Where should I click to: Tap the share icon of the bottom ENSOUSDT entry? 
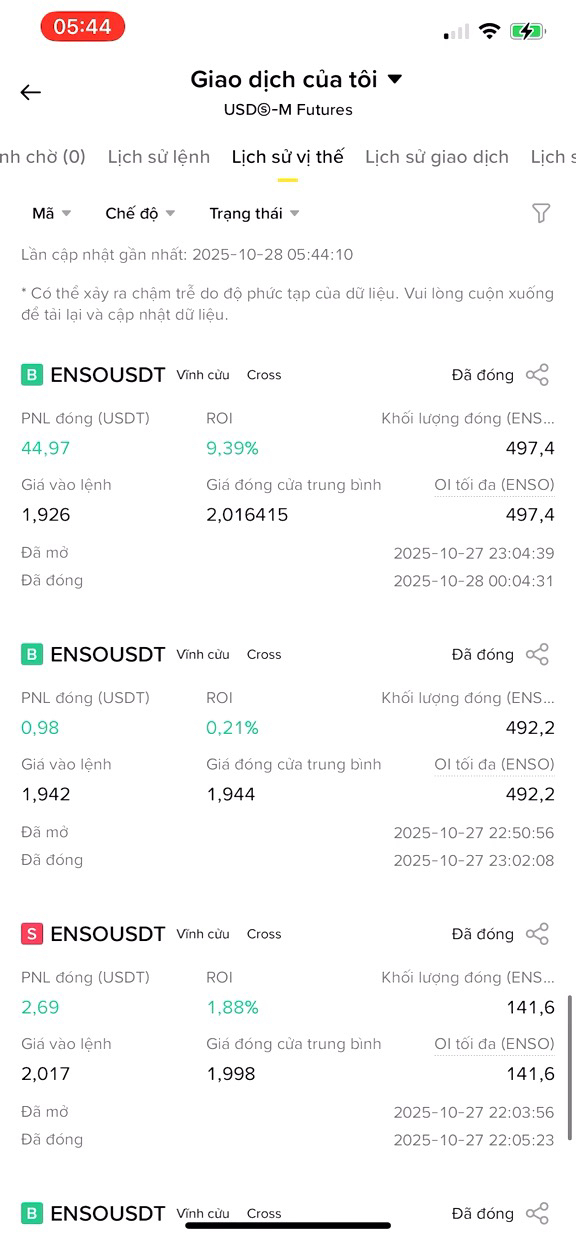click(538, 1213)
